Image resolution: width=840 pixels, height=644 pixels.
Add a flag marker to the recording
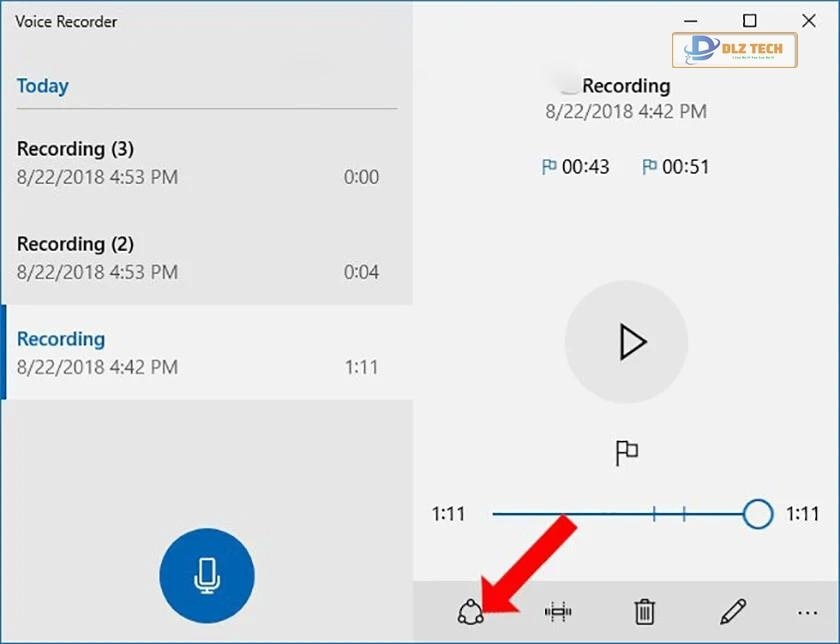point(627,453)
